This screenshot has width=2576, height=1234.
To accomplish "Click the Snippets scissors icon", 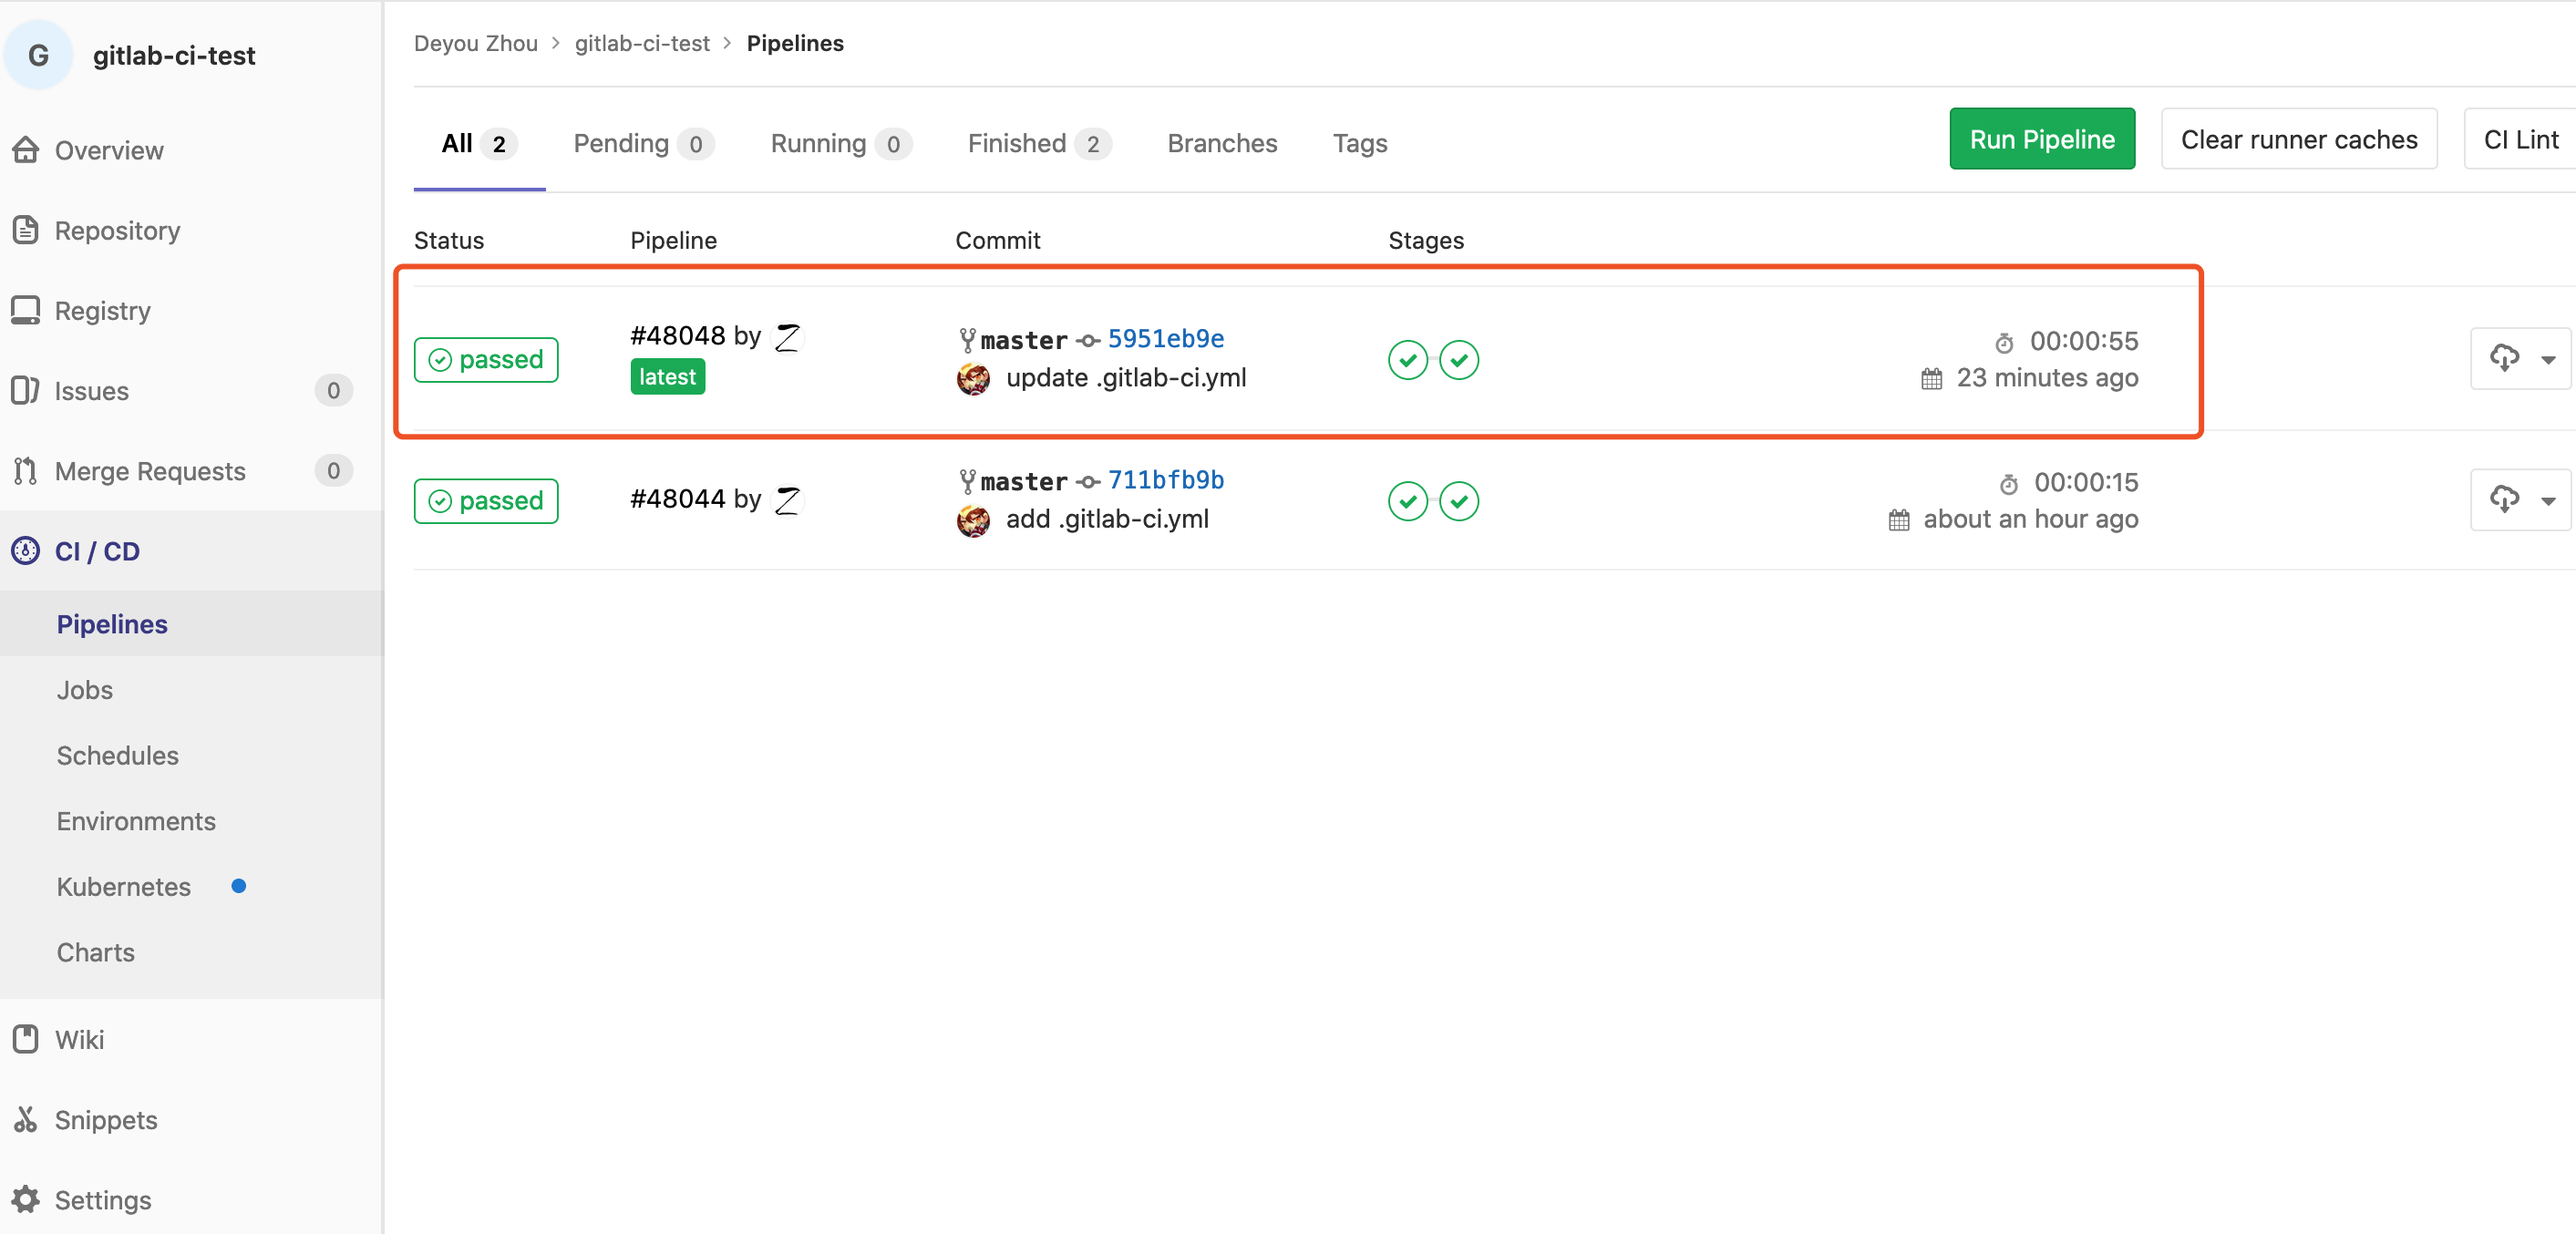I will click(26, 1119).
